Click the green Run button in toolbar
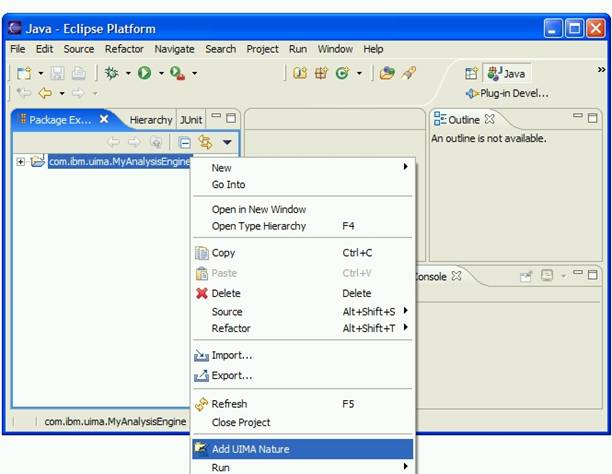Viewport: 612px width, 474px height. pos(144,73)
